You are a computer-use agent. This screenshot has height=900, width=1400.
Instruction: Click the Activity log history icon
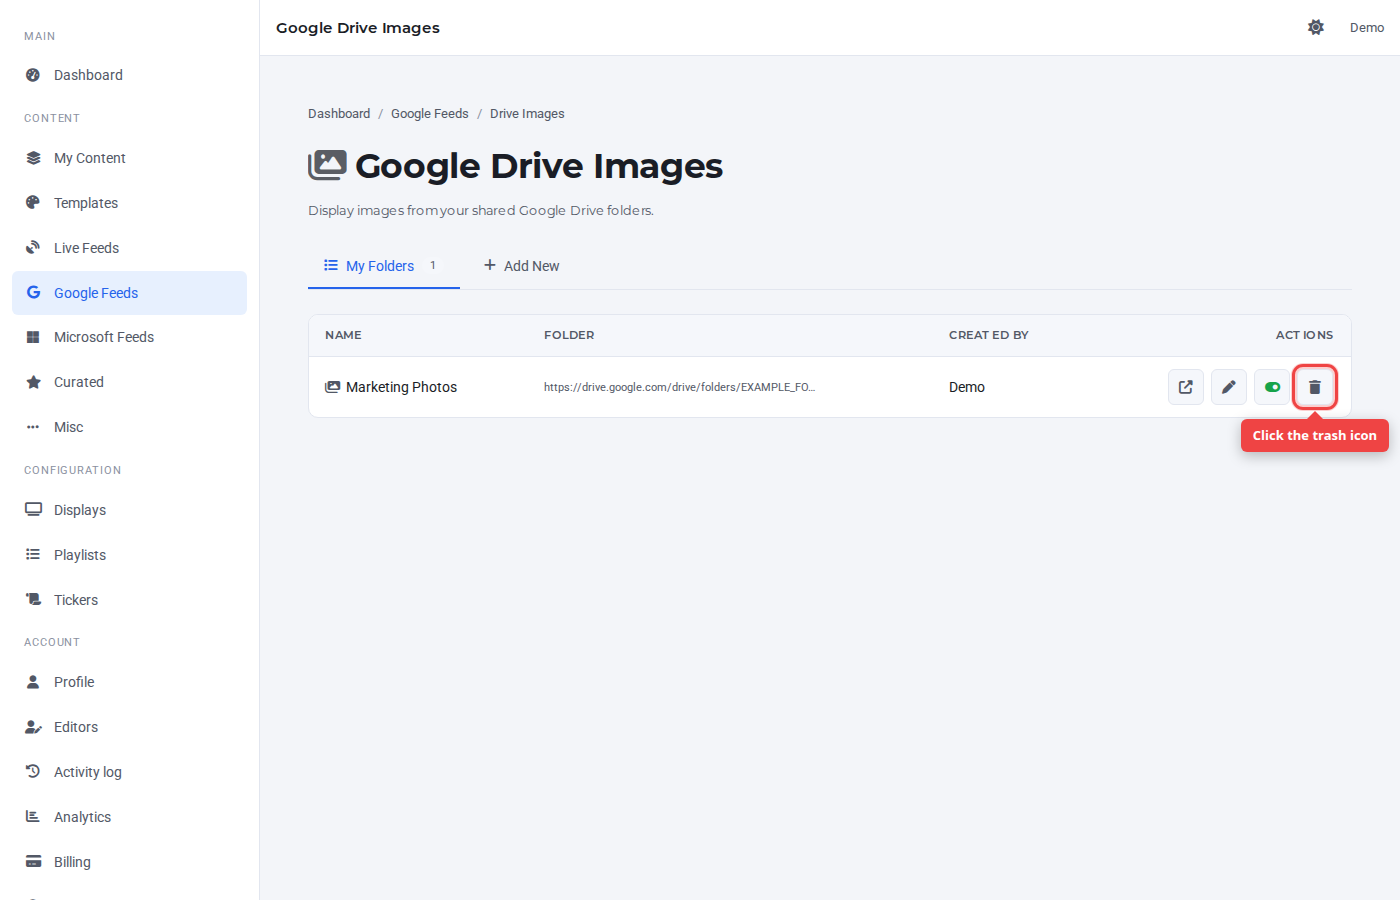33,772
